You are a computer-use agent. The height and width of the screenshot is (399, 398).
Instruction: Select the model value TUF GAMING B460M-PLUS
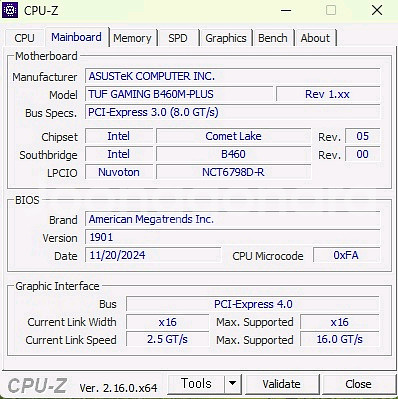tap(179, 94)
